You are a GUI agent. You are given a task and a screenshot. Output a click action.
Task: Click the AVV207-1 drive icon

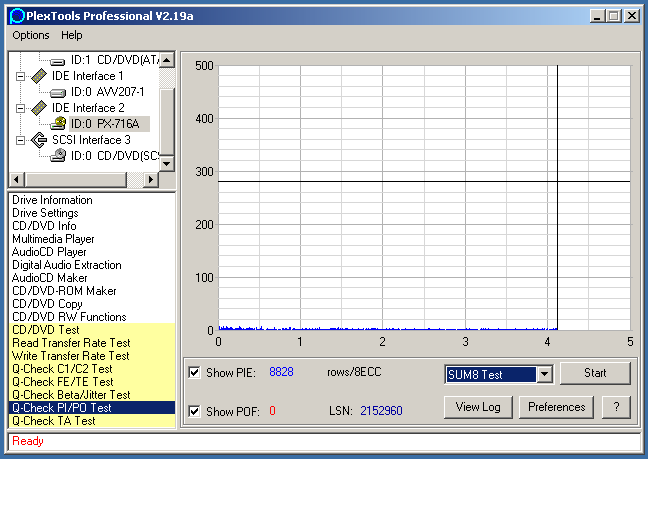pos(58,92)
